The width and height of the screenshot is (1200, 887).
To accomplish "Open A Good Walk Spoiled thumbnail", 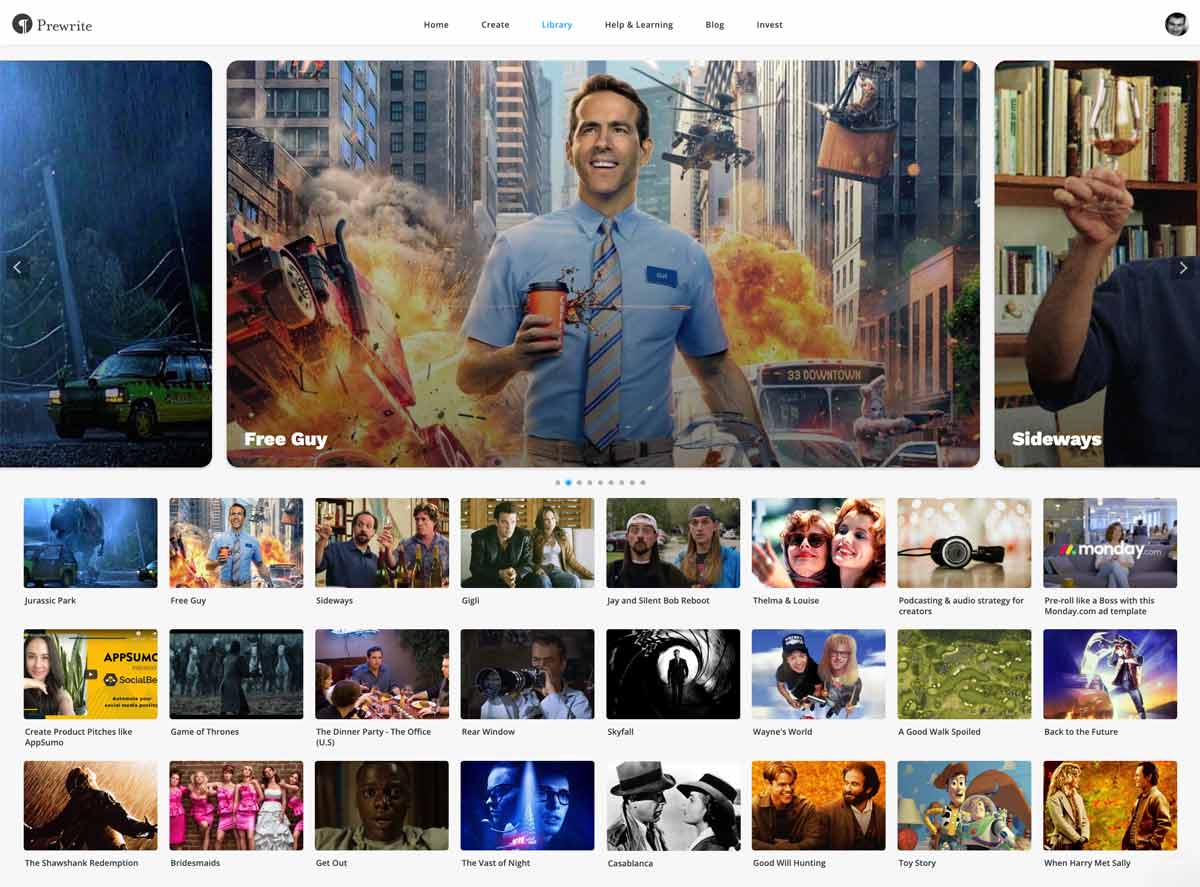I will [x=964, y=674].
